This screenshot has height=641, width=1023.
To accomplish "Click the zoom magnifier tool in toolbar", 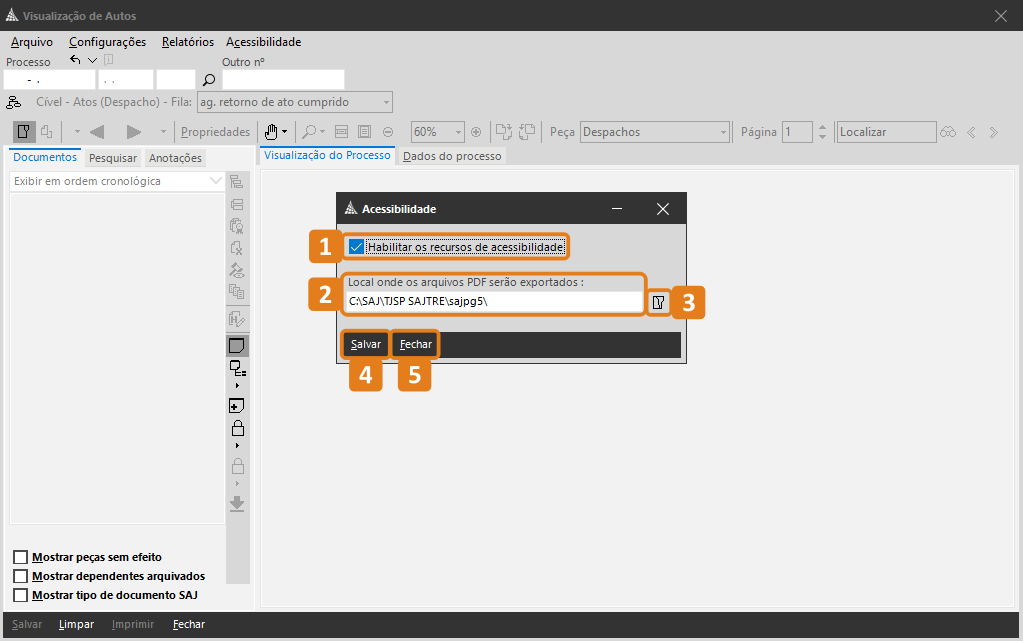I will point(309,132).
